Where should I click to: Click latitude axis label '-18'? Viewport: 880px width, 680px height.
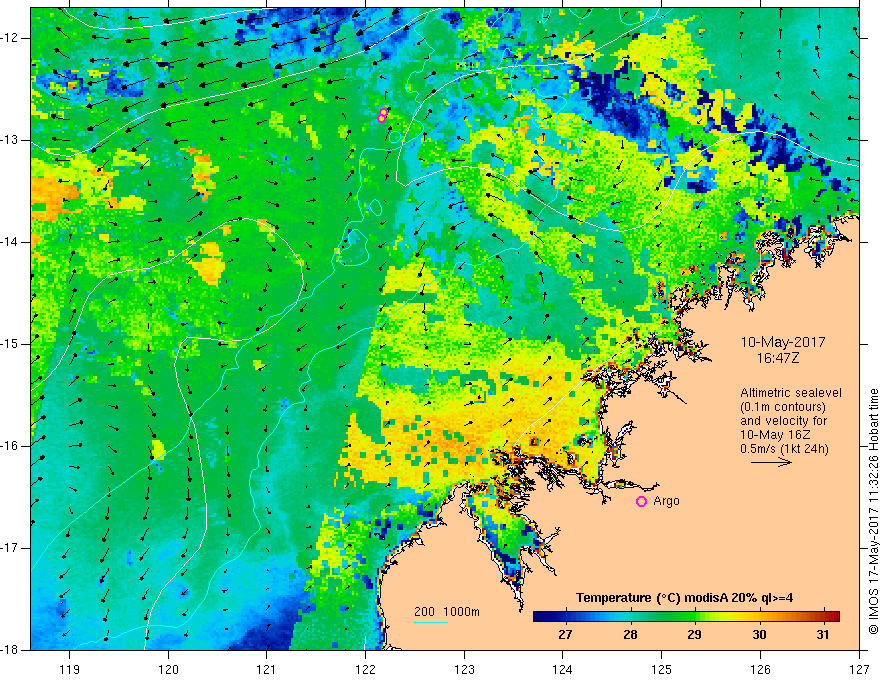11,650
